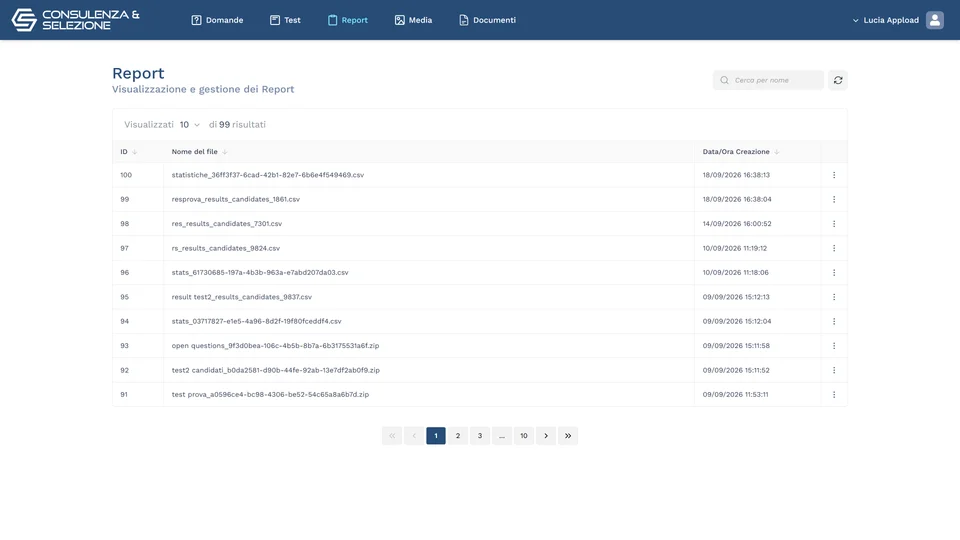The height and width of the screenshot is (540, 960).
Task: Jump to last page double-chevron button
Action: (568, 436)
